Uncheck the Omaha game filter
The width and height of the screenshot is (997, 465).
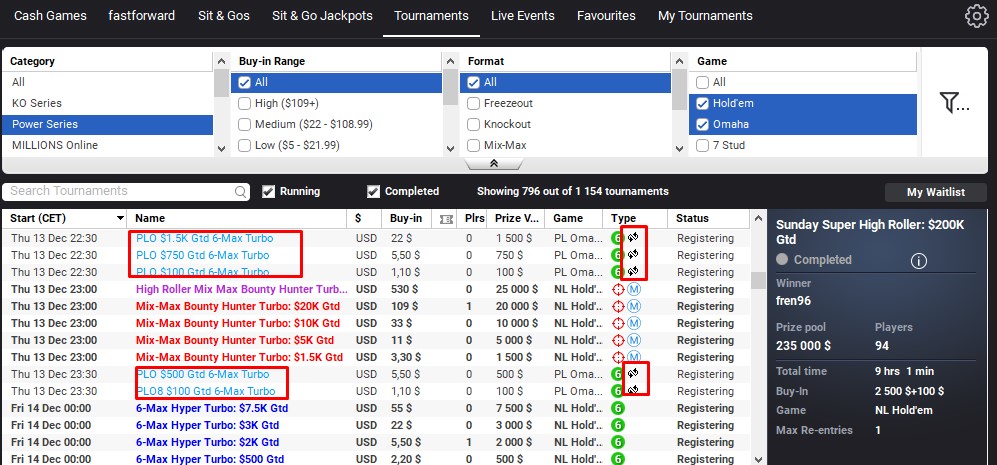[702, 124]
